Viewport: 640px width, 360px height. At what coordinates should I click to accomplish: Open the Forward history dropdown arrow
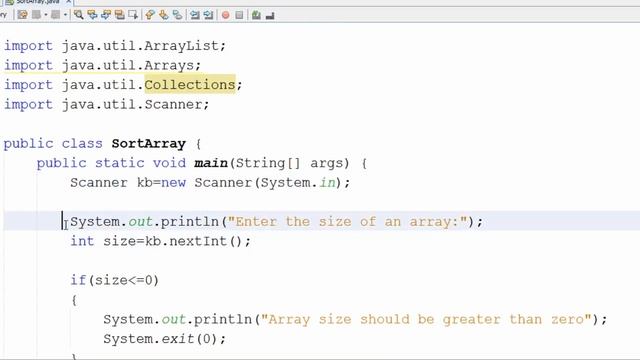point(65,15)
